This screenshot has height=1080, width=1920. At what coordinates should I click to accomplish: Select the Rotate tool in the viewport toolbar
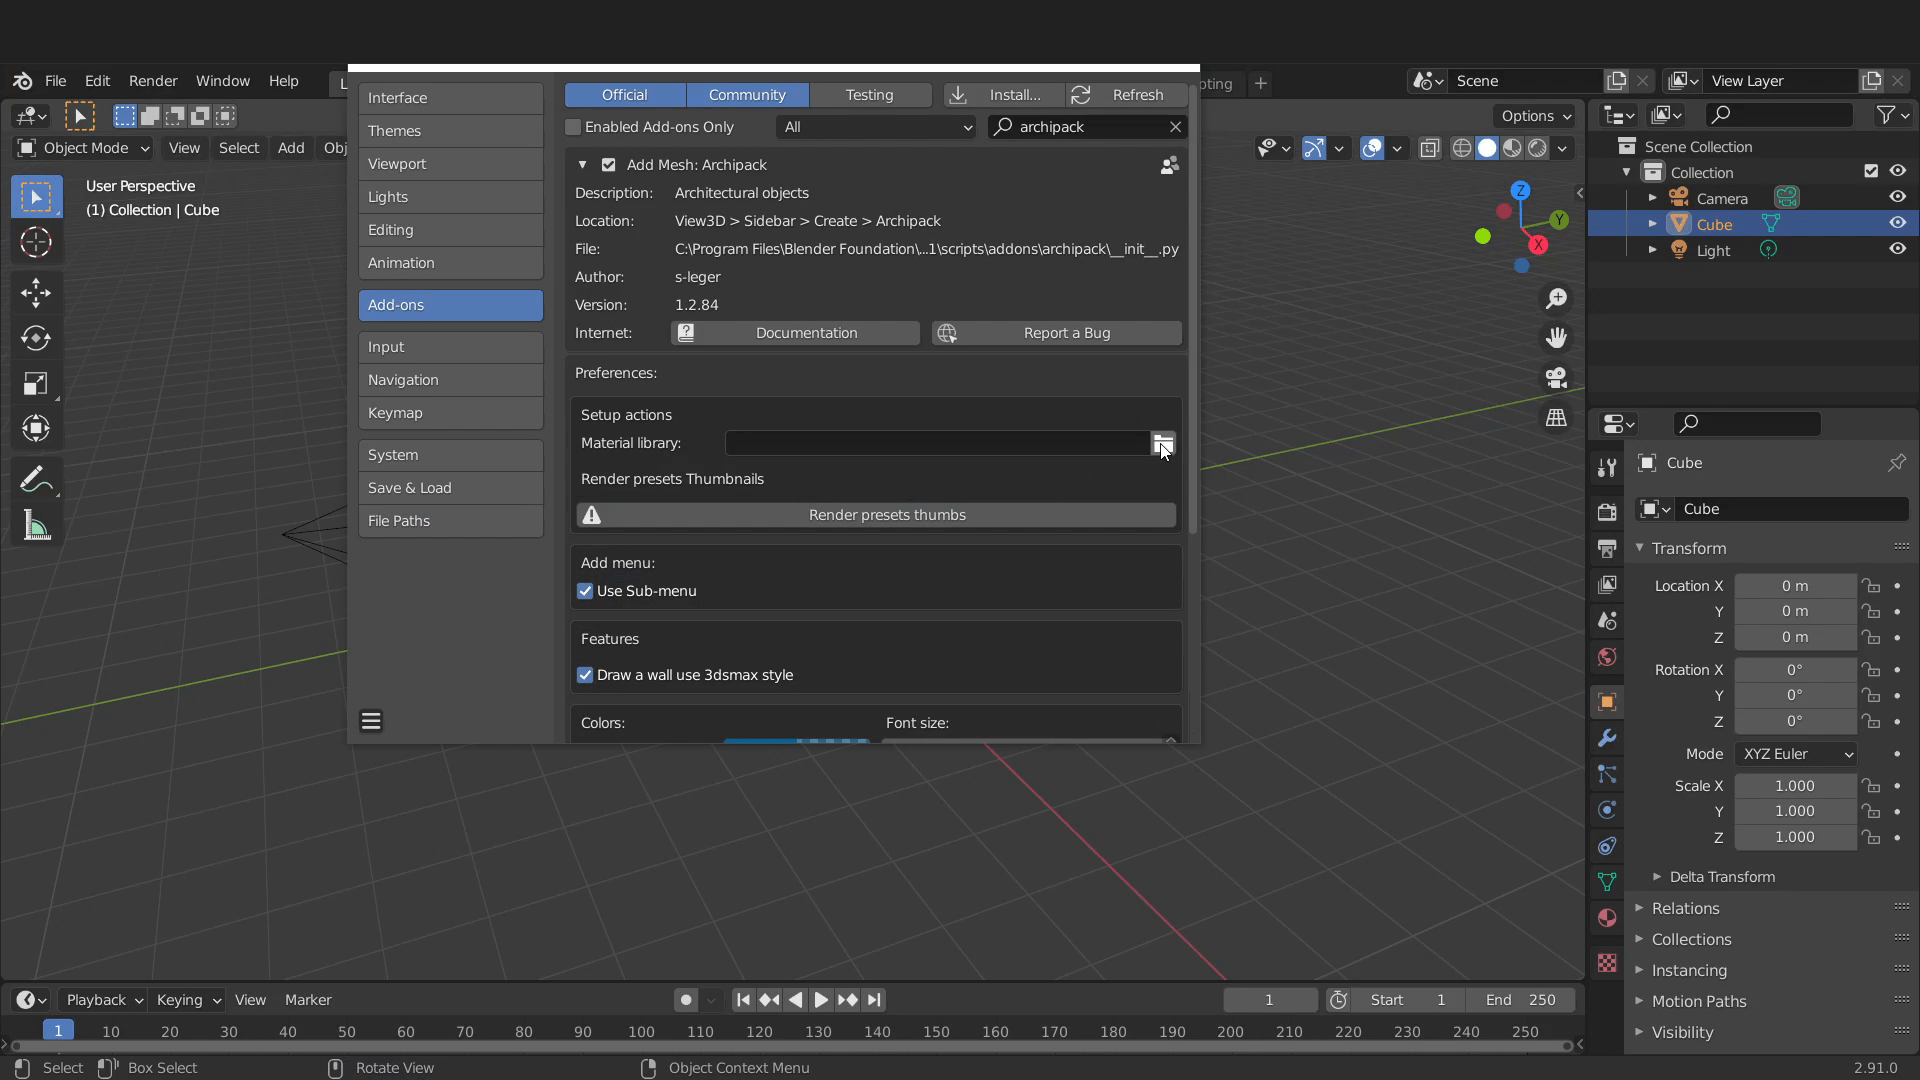[36, 338]
